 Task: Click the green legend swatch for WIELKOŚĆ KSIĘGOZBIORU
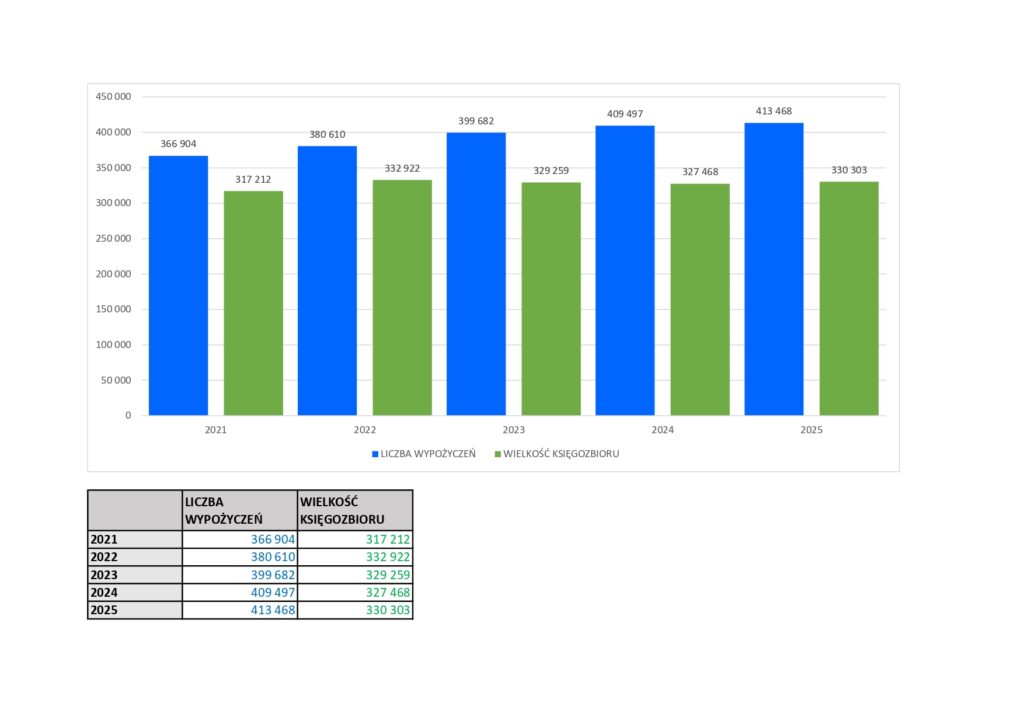(498, 453)
